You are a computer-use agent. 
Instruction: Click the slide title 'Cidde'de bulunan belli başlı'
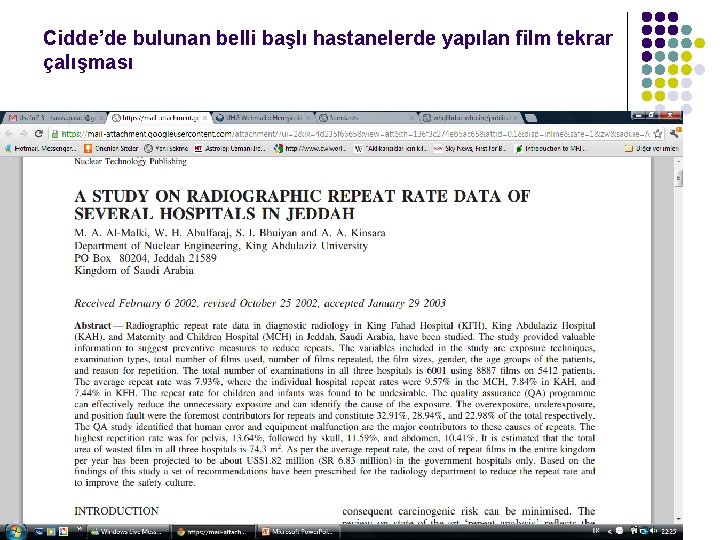point(328,50)
